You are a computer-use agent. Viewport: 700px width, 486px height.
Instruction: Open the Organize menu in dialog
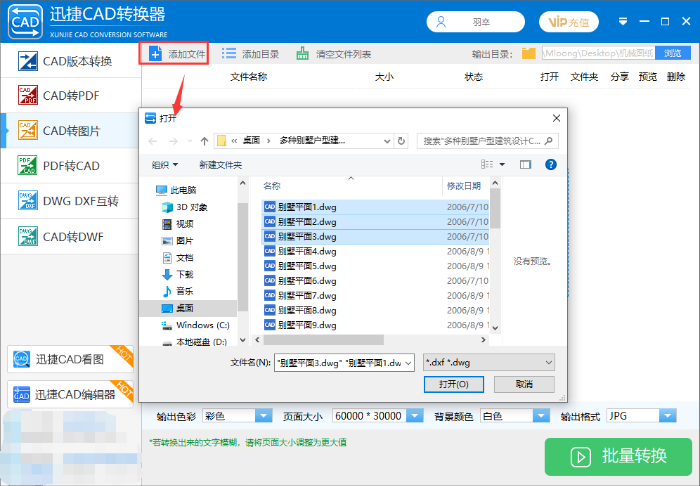click(x=165, y=165)
